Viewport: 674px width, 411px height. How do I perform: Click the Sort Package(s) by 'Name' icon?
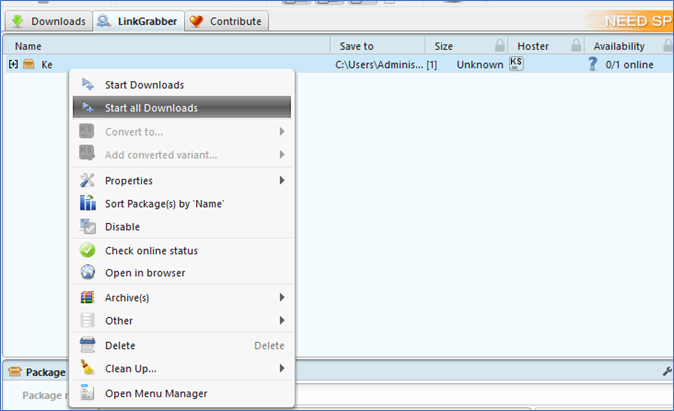pos(87,204)
